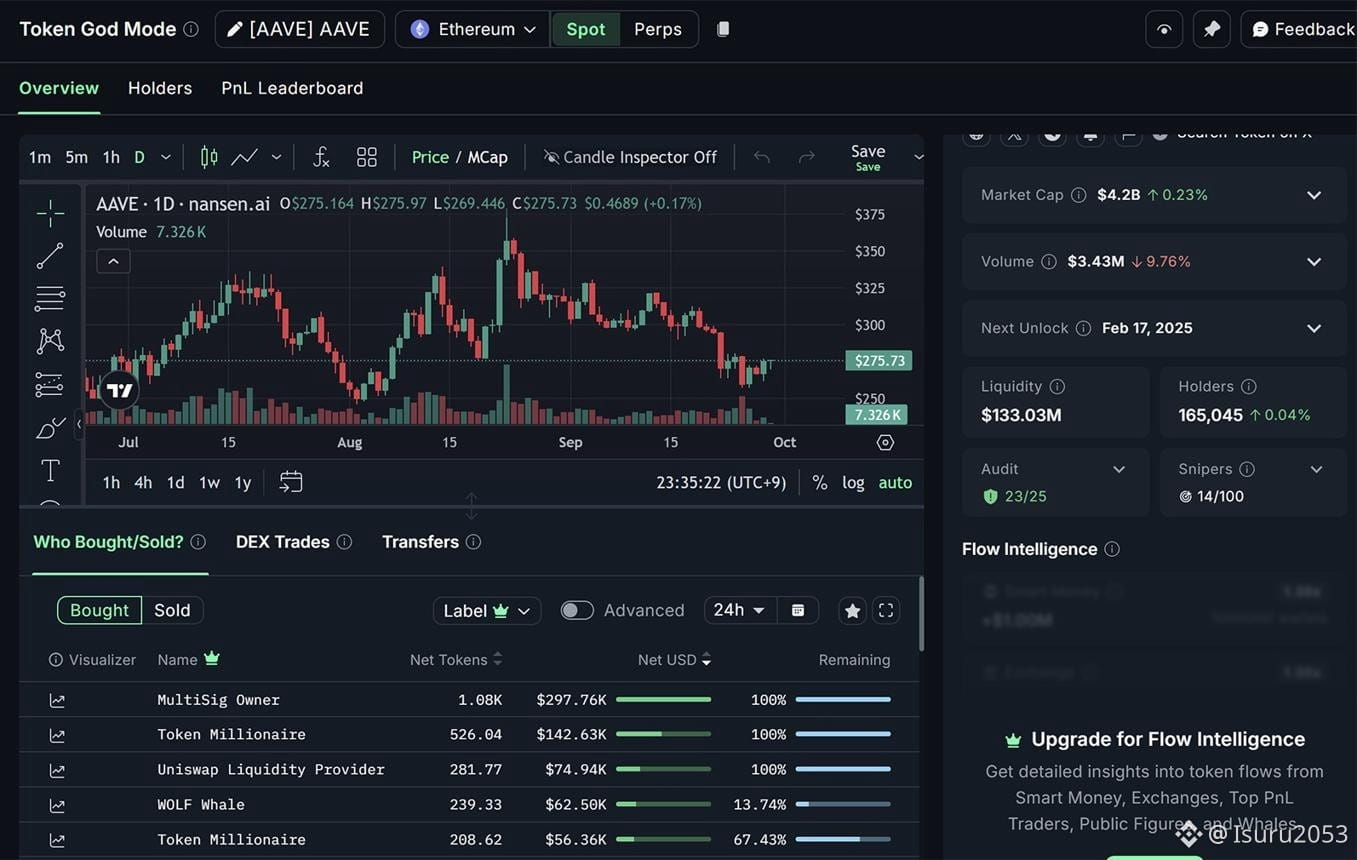The height and width of the screenshot is (860, 1357).
Task: Show info for Flow Intelligence
Action: 1112,549
